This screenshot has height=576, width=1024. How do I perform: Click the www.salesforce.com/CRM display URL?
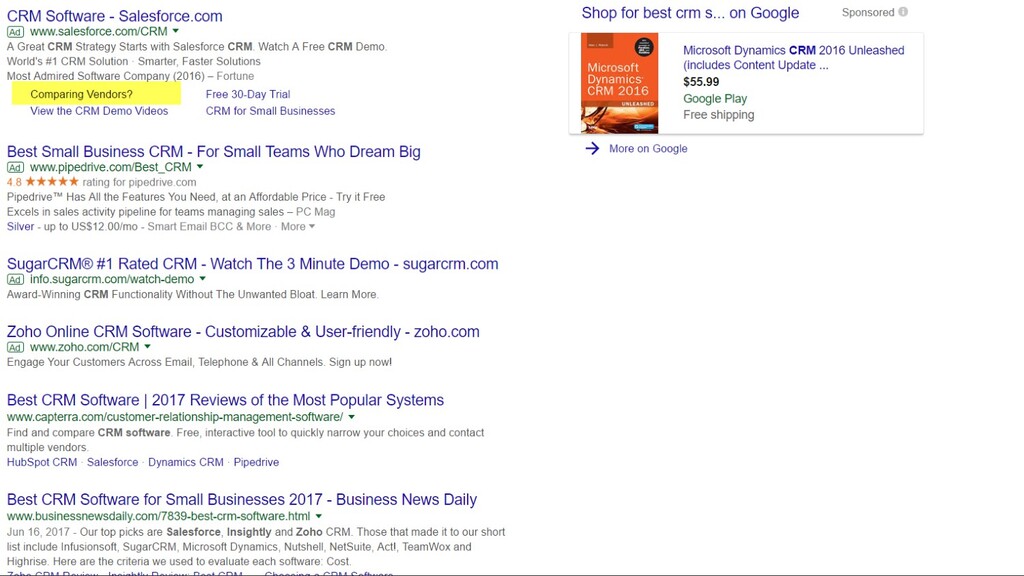(99, 31)
